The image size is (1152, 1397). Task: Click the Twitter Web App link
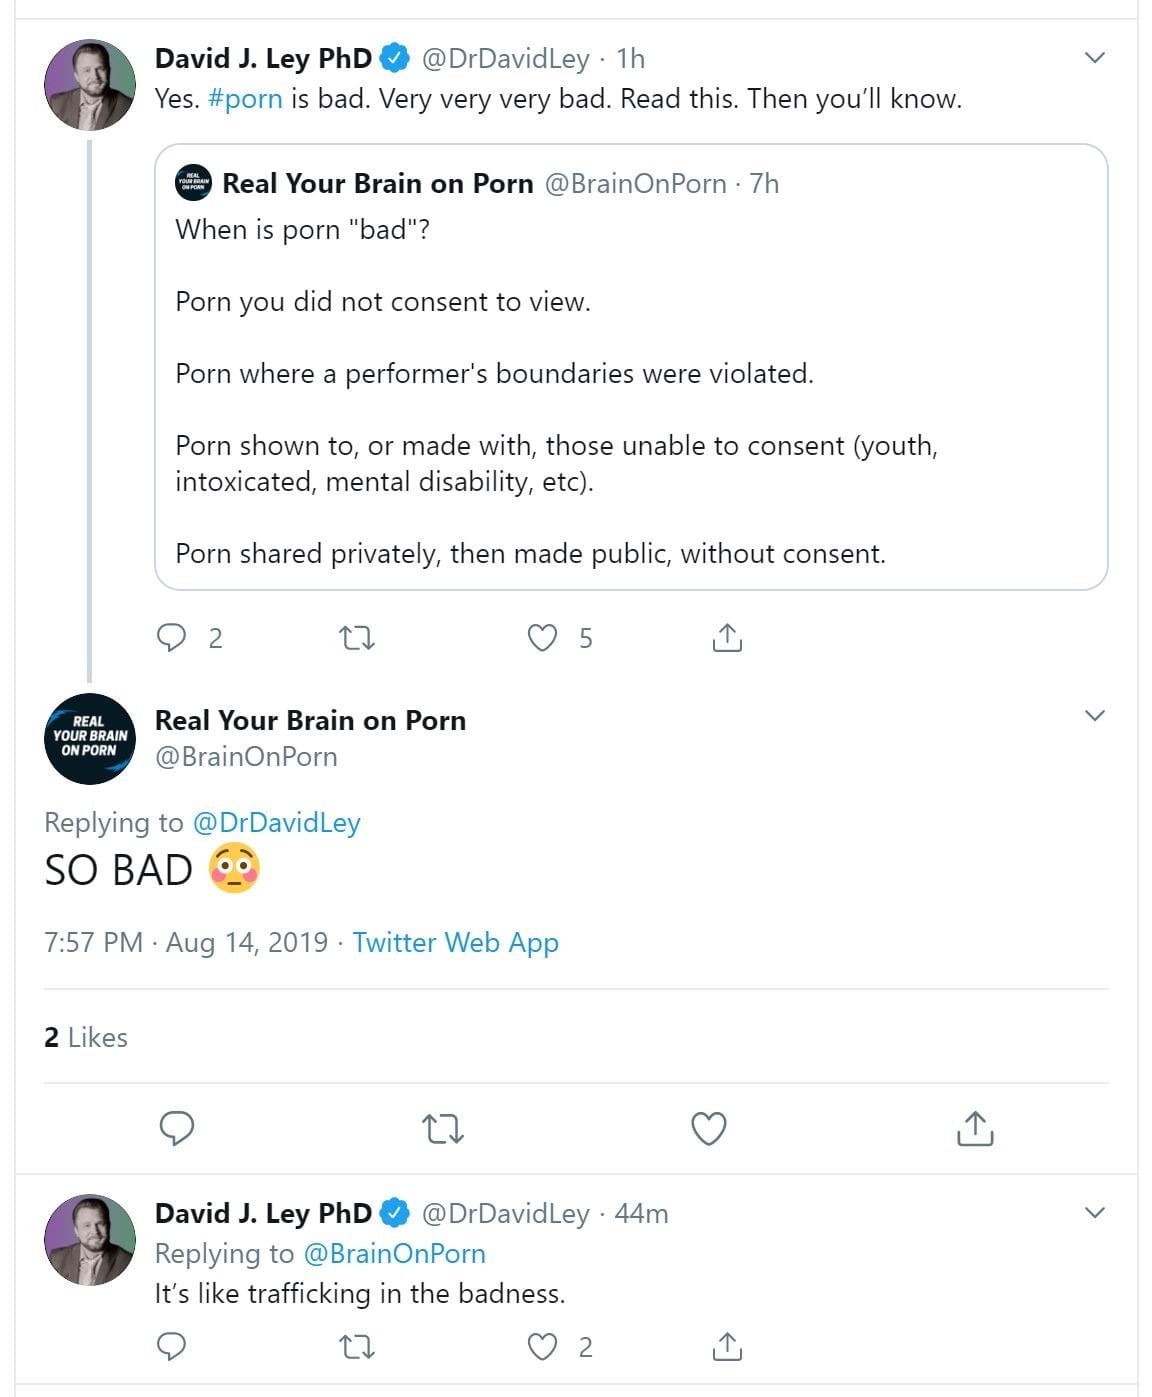tap(455, 942)
